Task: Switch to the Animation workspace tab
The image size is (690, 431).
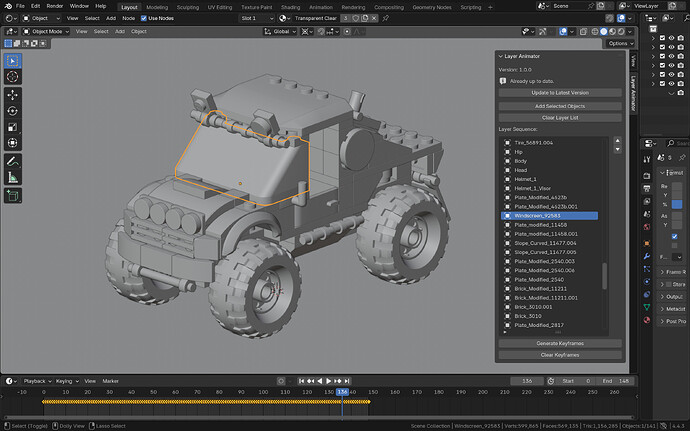Action: point(321,7)
